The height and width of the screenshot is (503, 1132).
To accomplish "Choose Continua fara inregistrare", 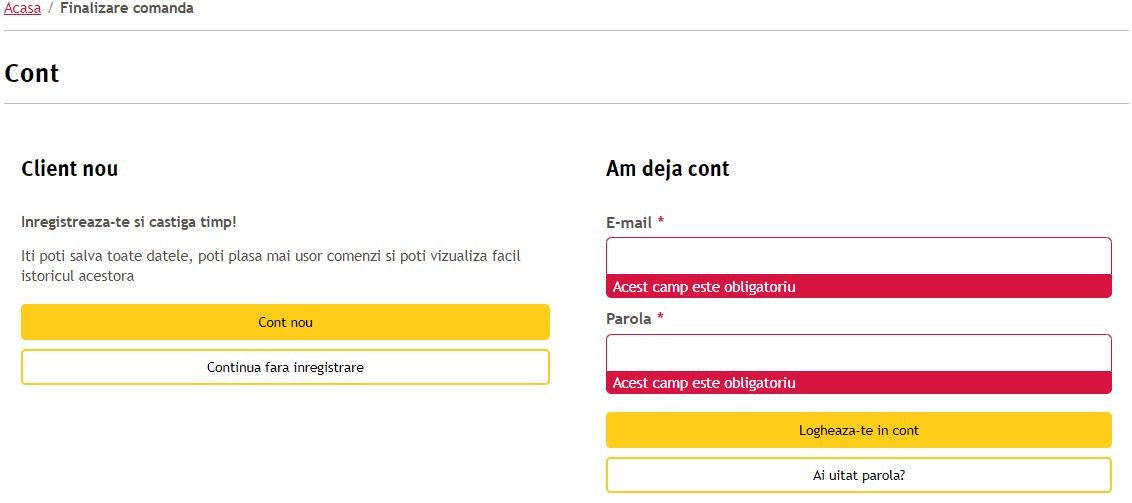I will [x=285, y=367].
